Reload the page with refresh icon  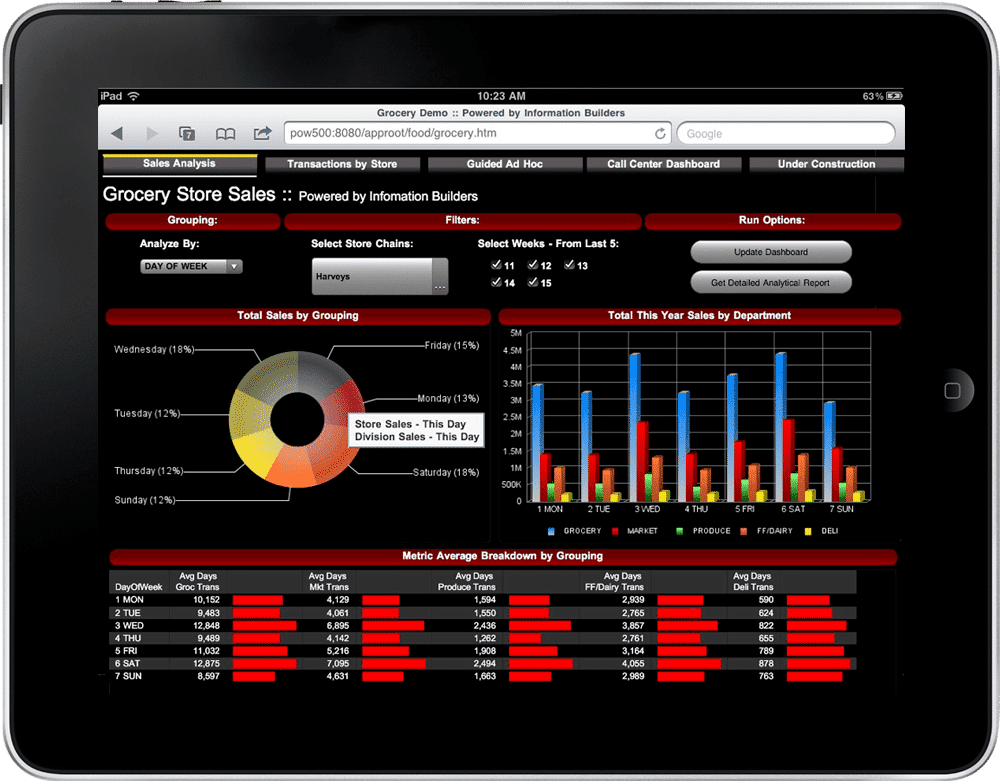660,133
